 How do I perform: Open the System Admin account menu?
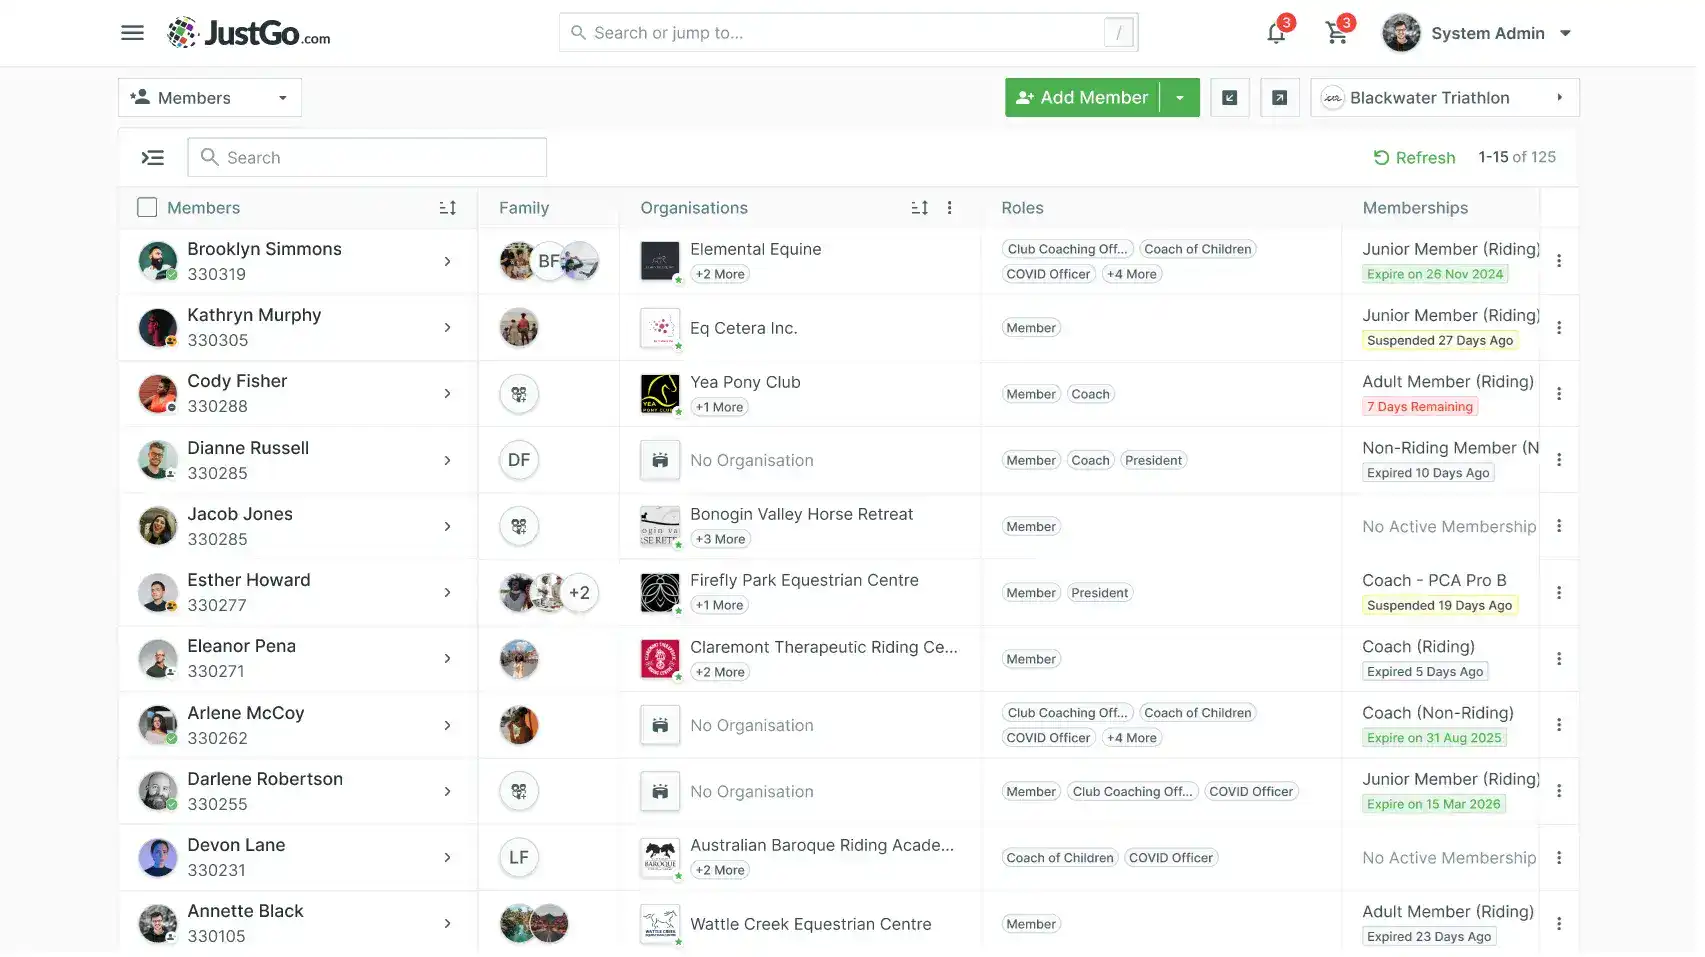point(1477,34)
